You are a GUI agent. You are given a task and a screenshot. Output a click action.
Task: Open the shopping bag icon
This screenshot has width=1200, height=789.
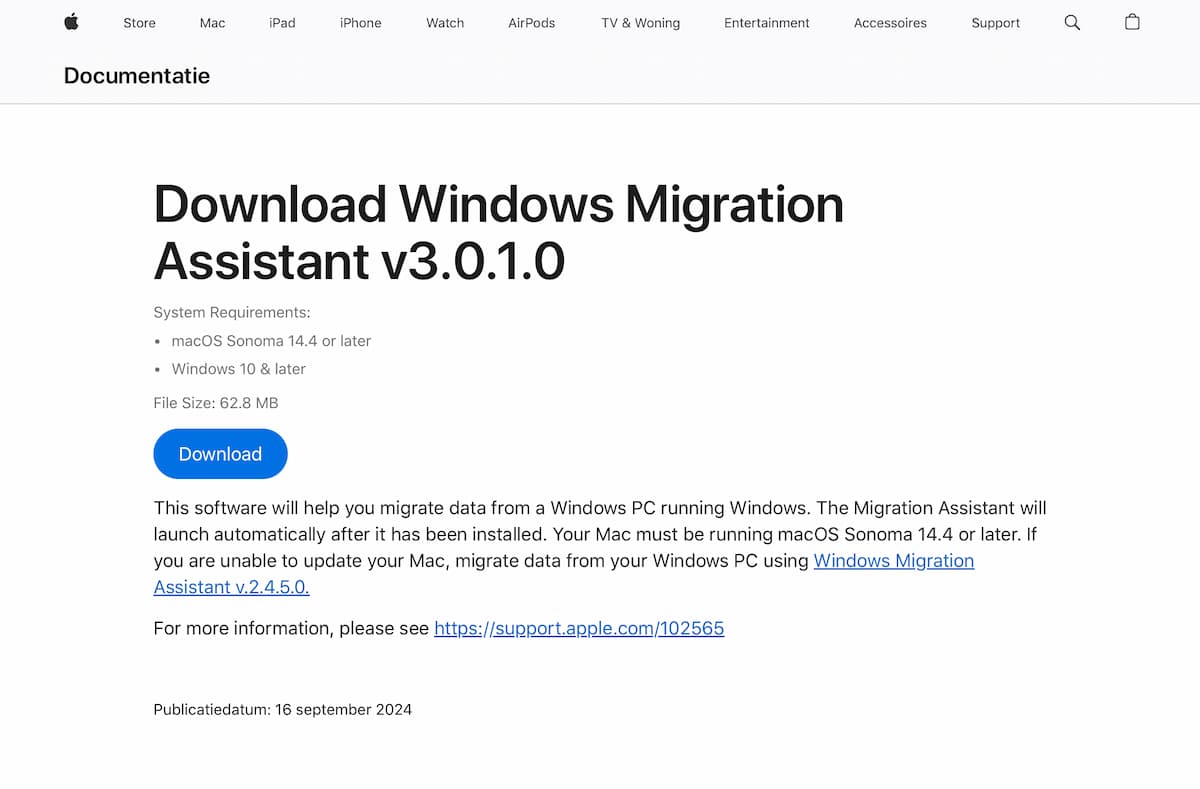pyautogui.click(x=1132, y=22)
